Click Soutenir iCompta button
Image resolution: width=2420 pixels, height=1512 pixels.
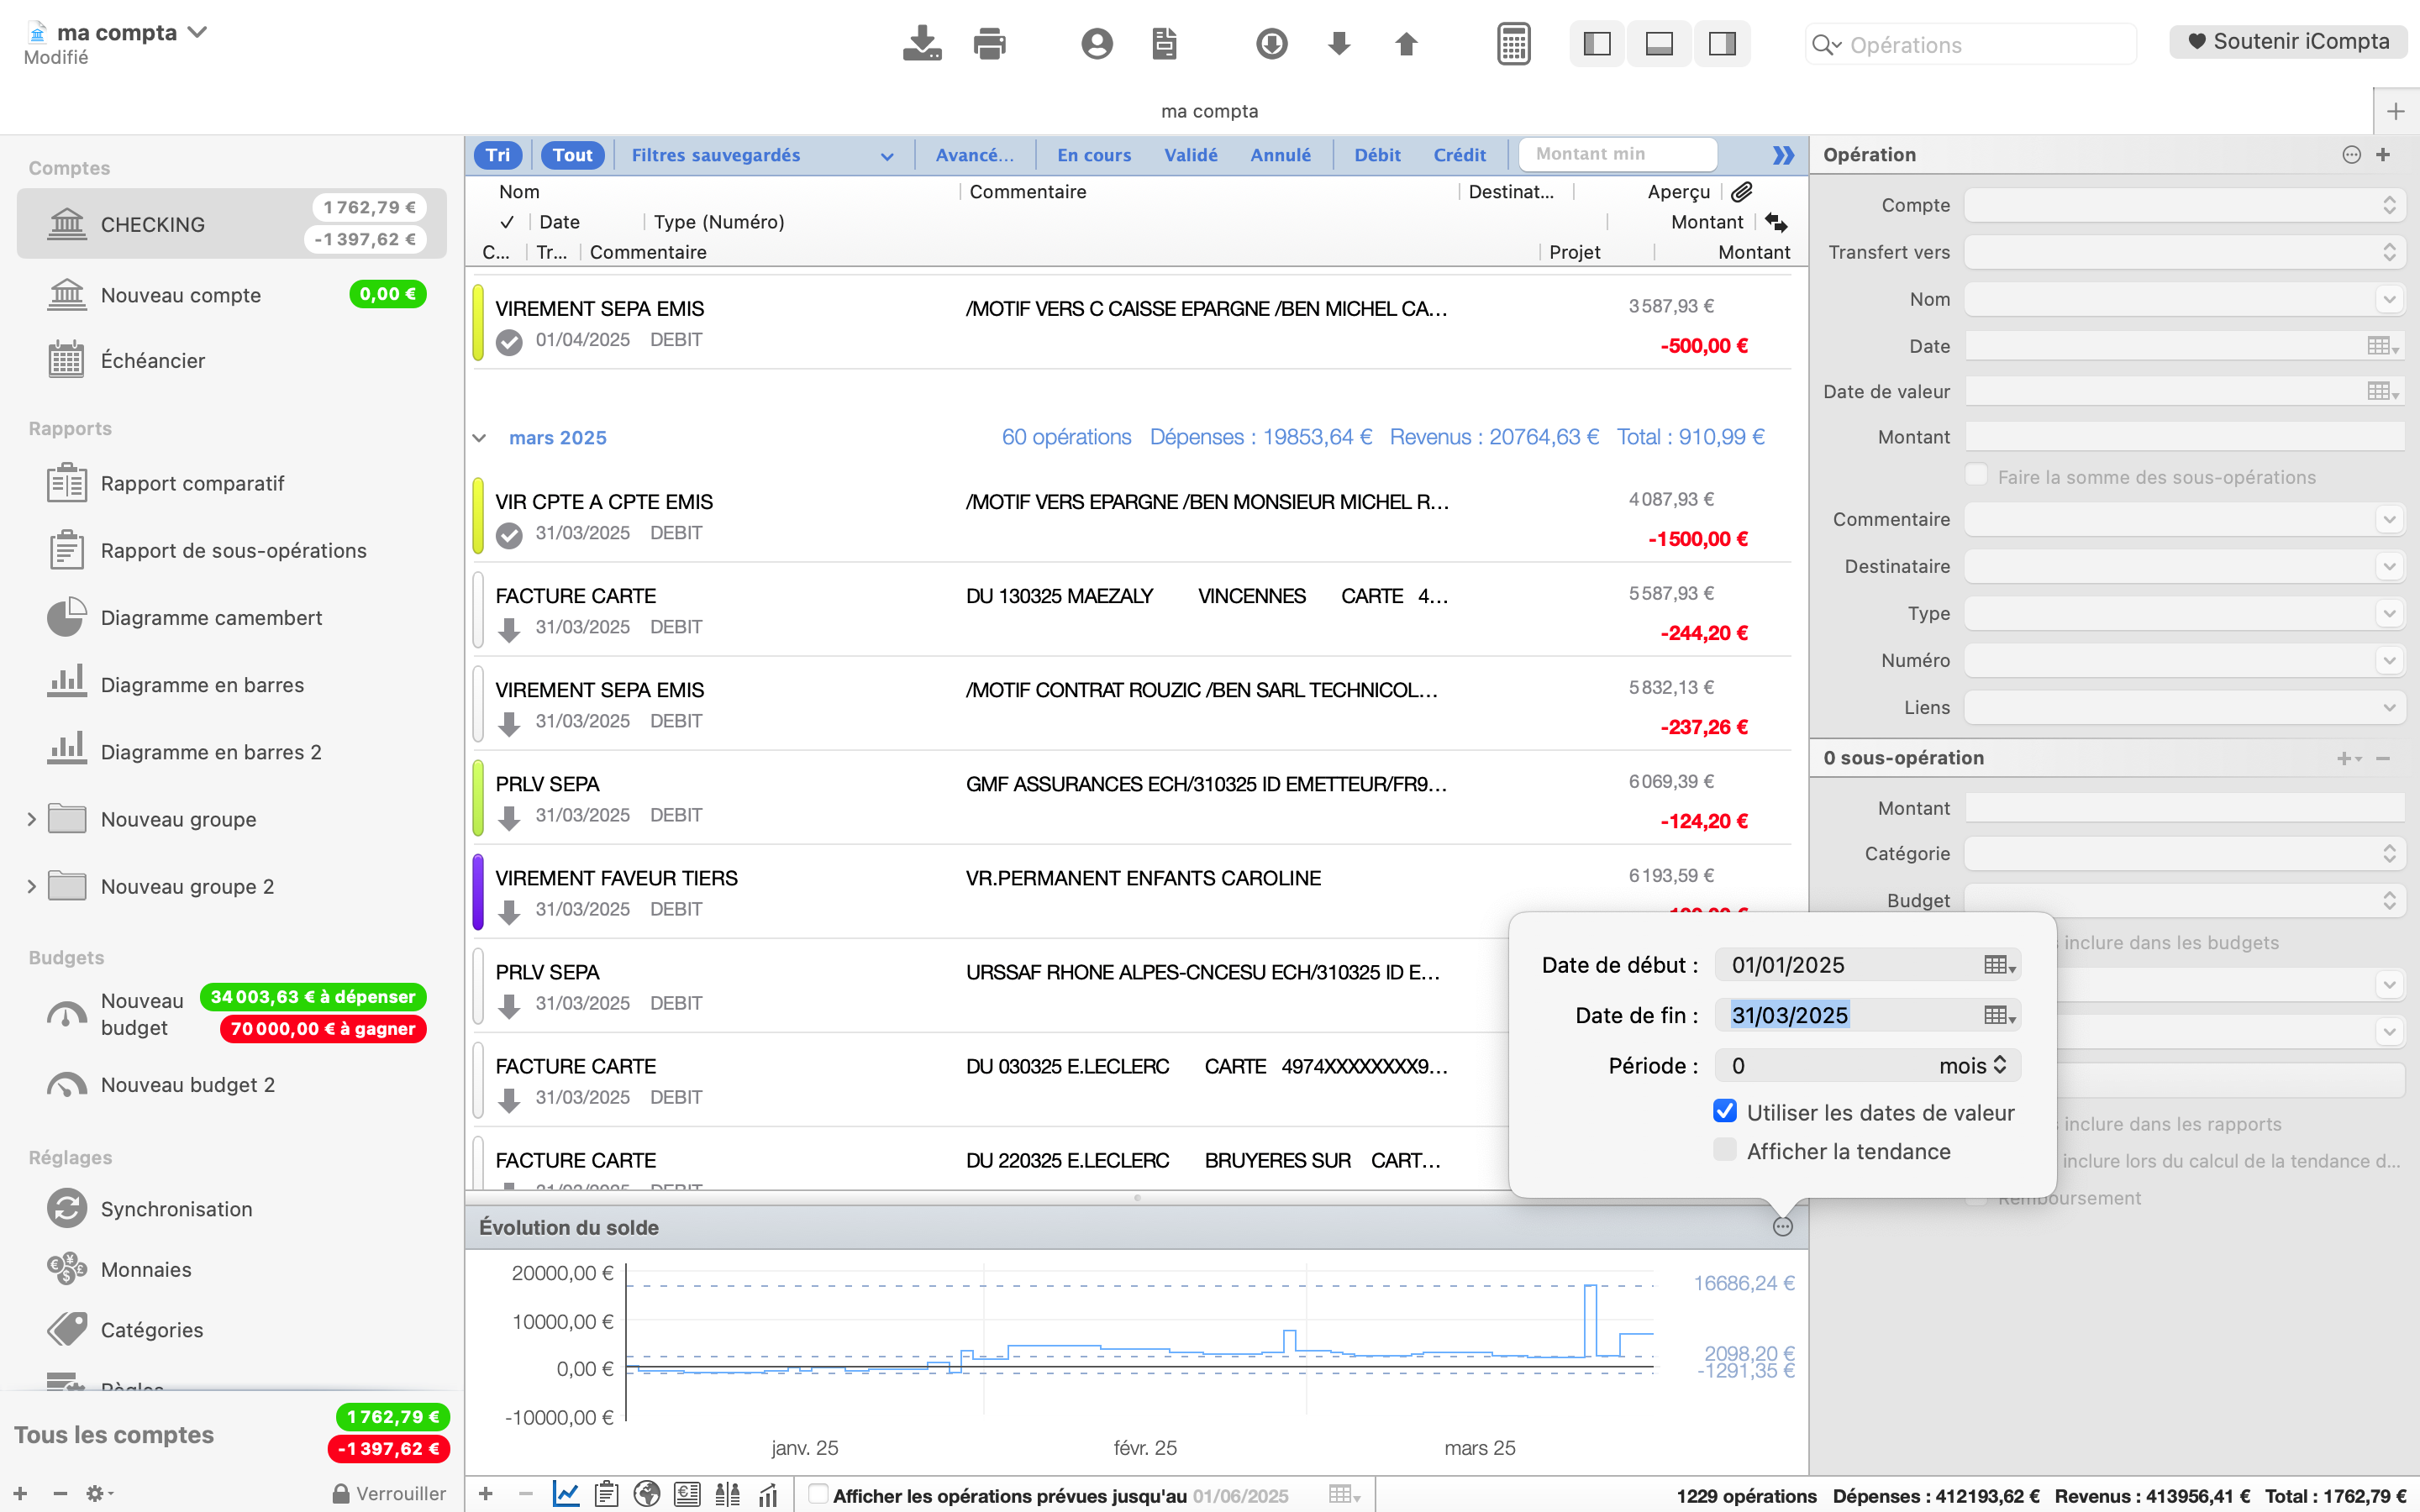(x=2288, y=41)
